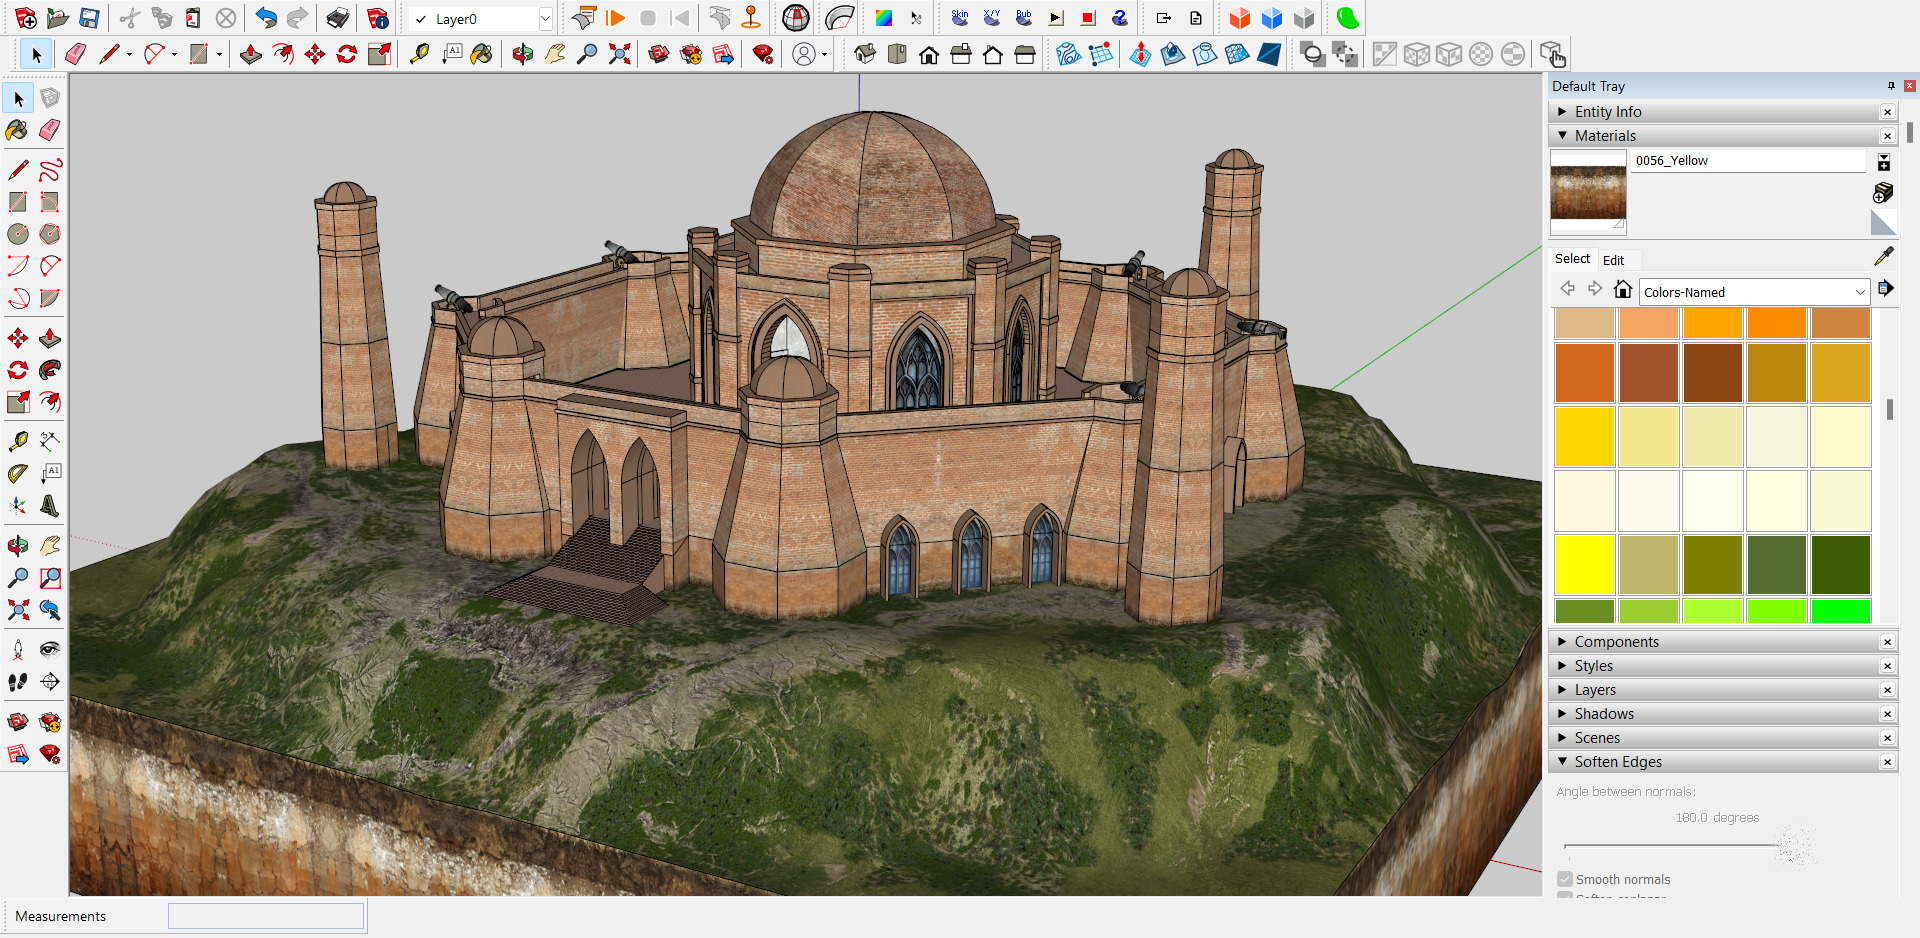Click the green blob plugin icon
Screen dimensions: 1920x938
[1348, 18]
